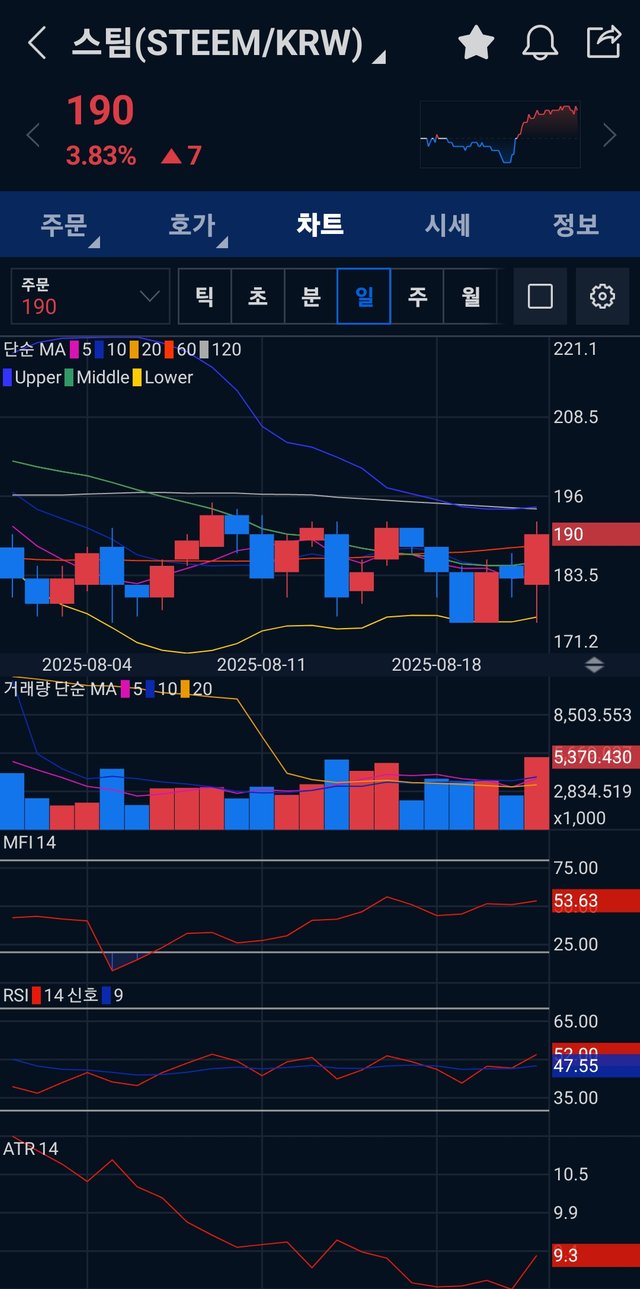This screenshot has height=1289, width=640.
Task: Tap the Upper band legend label
Action: coord(38,377)
